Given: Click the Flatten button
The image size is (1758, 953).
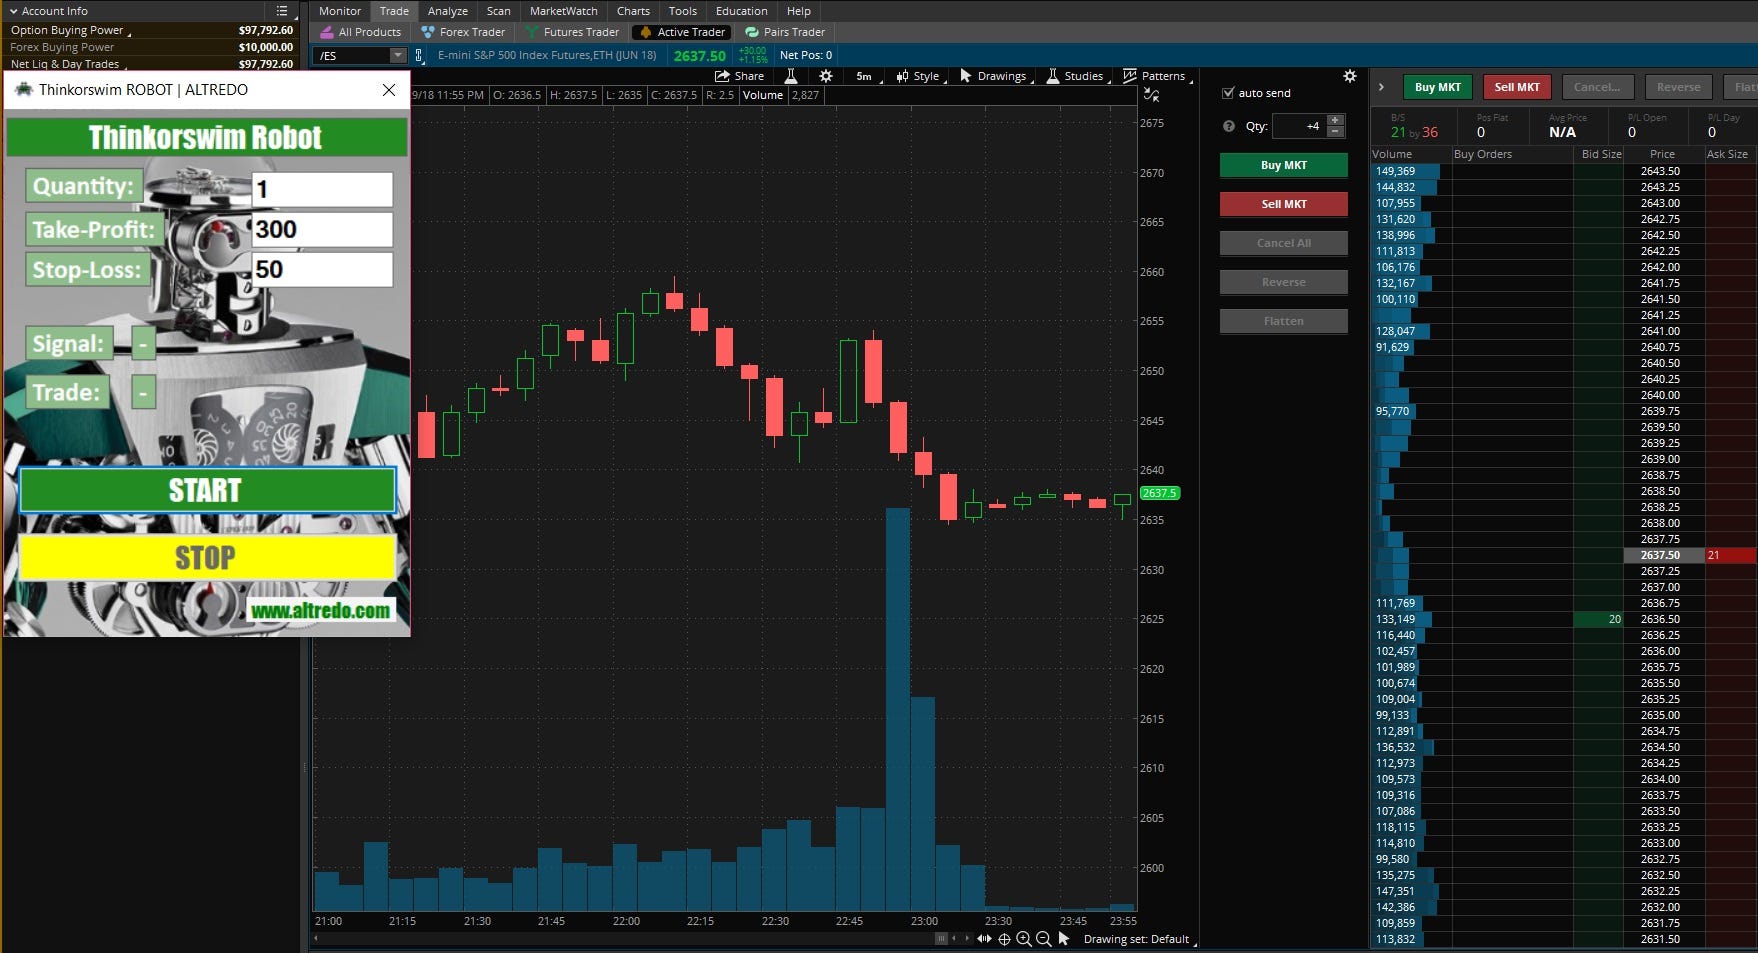Looking at the screenshot, I should point(1283,321).
